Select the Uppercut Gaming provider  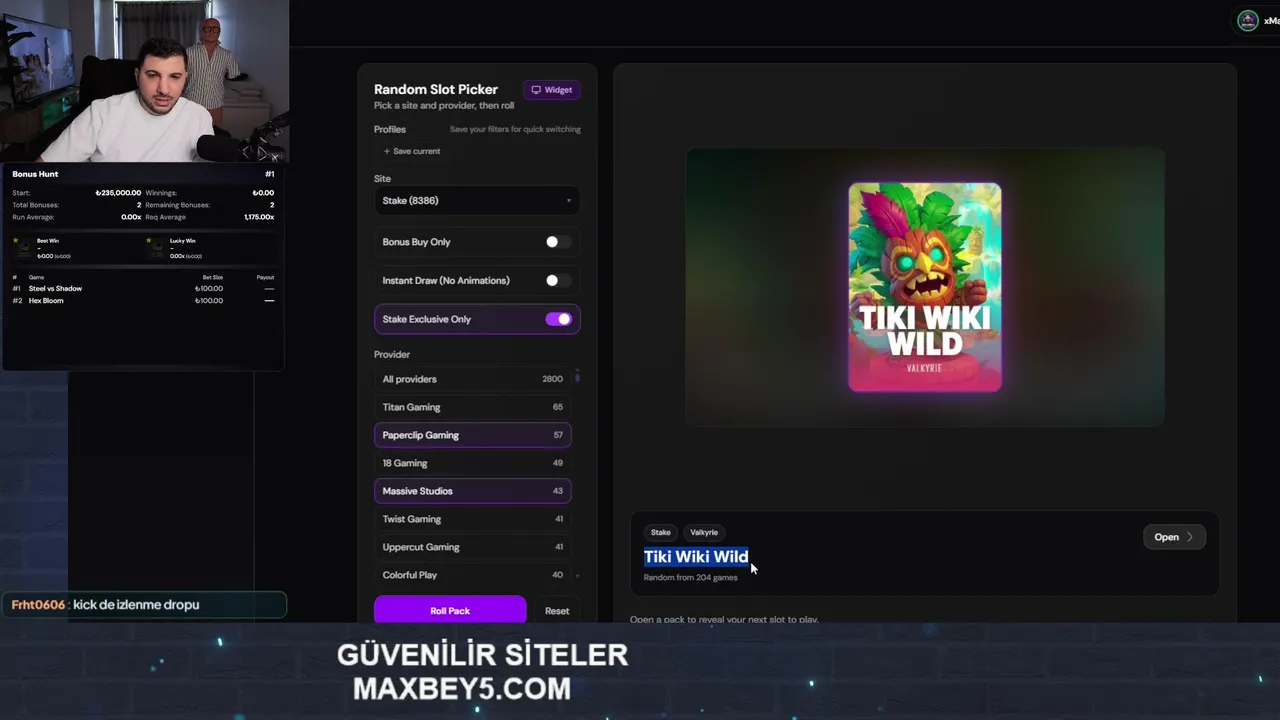[x=472, y=547]
